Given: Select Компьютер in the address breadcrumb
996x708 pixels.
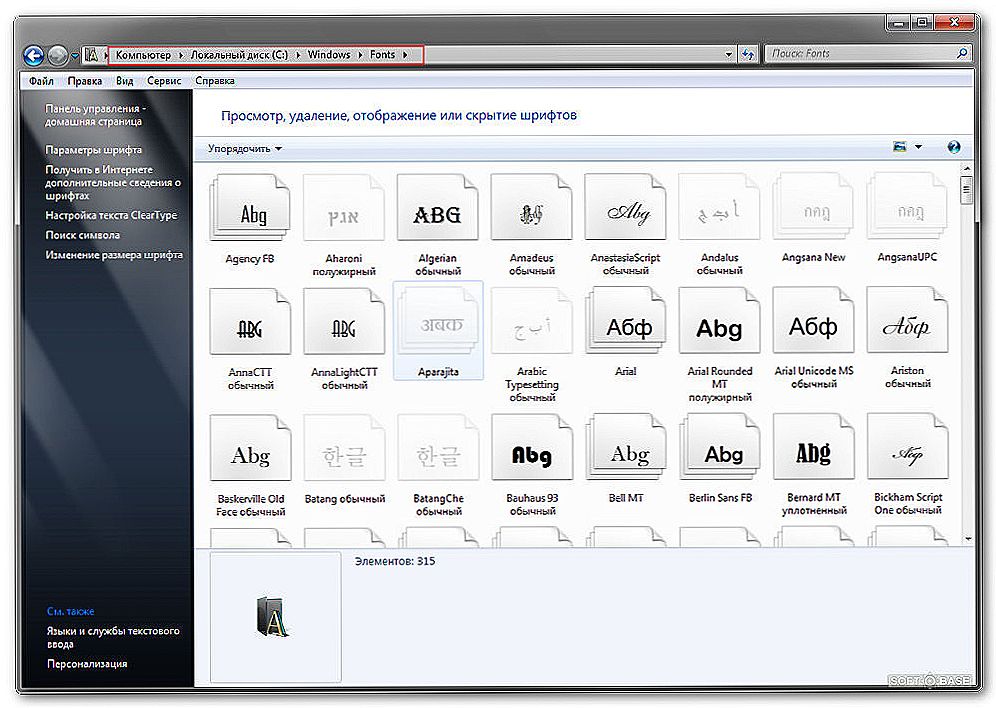Looking at the screenshot, I should pos(143,55).
